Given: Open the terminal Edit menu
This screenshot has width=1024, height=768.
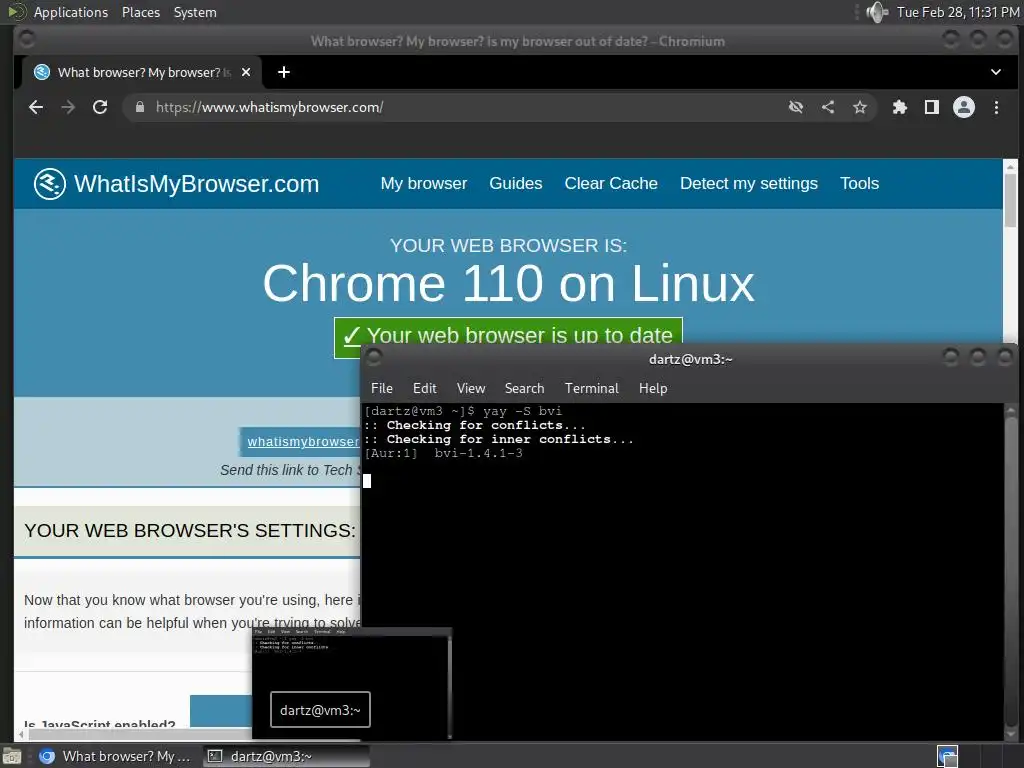Looking at the screenshot, I should click(424, 389).
